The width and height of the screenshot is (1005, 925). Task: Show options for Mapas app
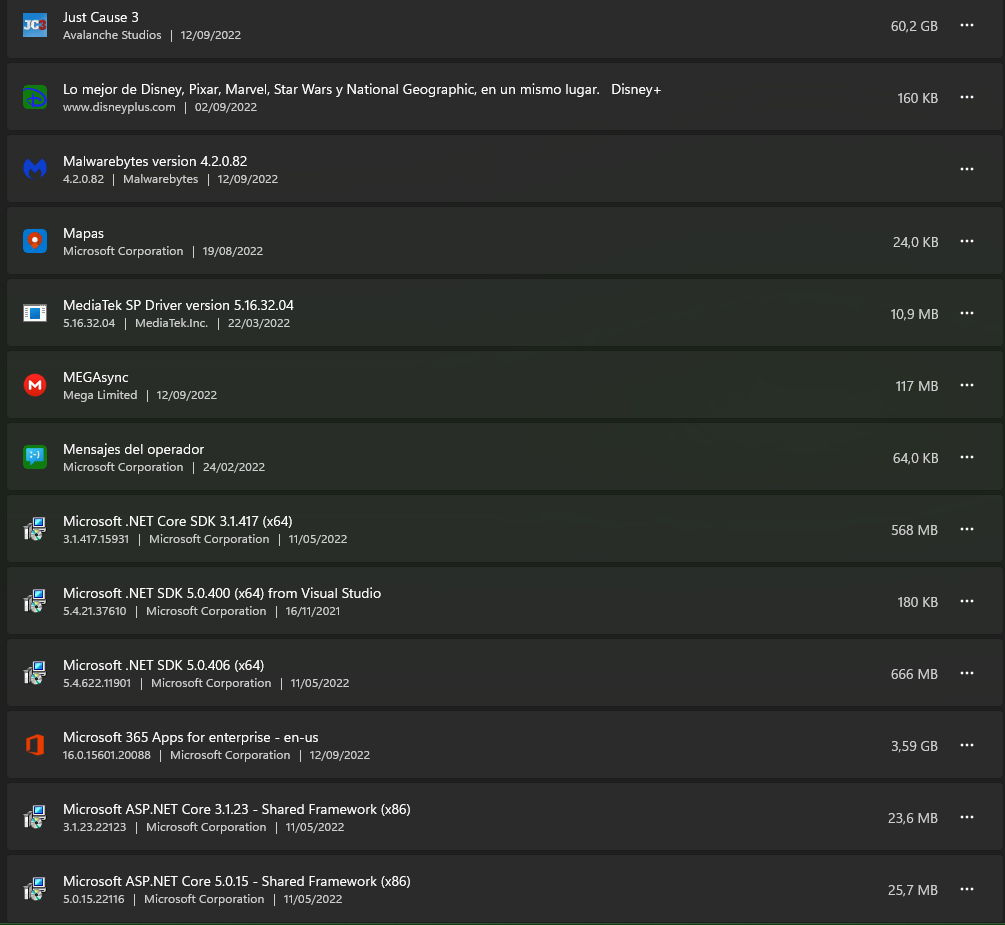[x=967, y=241]
